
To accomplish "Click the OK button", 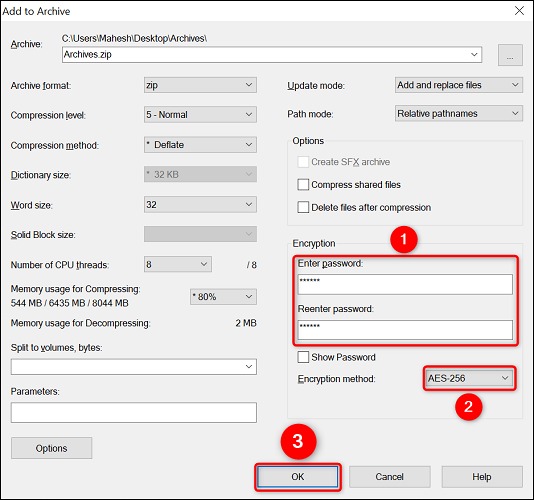I will (298, 476).
